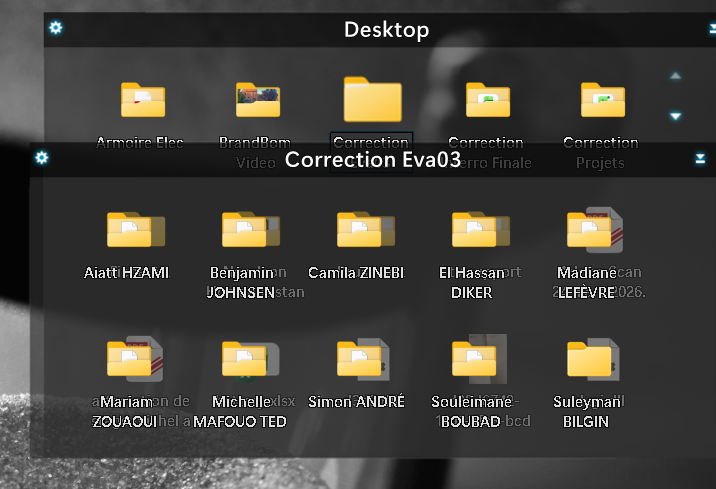Screen dimensions: 716x489
Task: Click the Armoire Elec label text
Action: (x=140, y=143)
